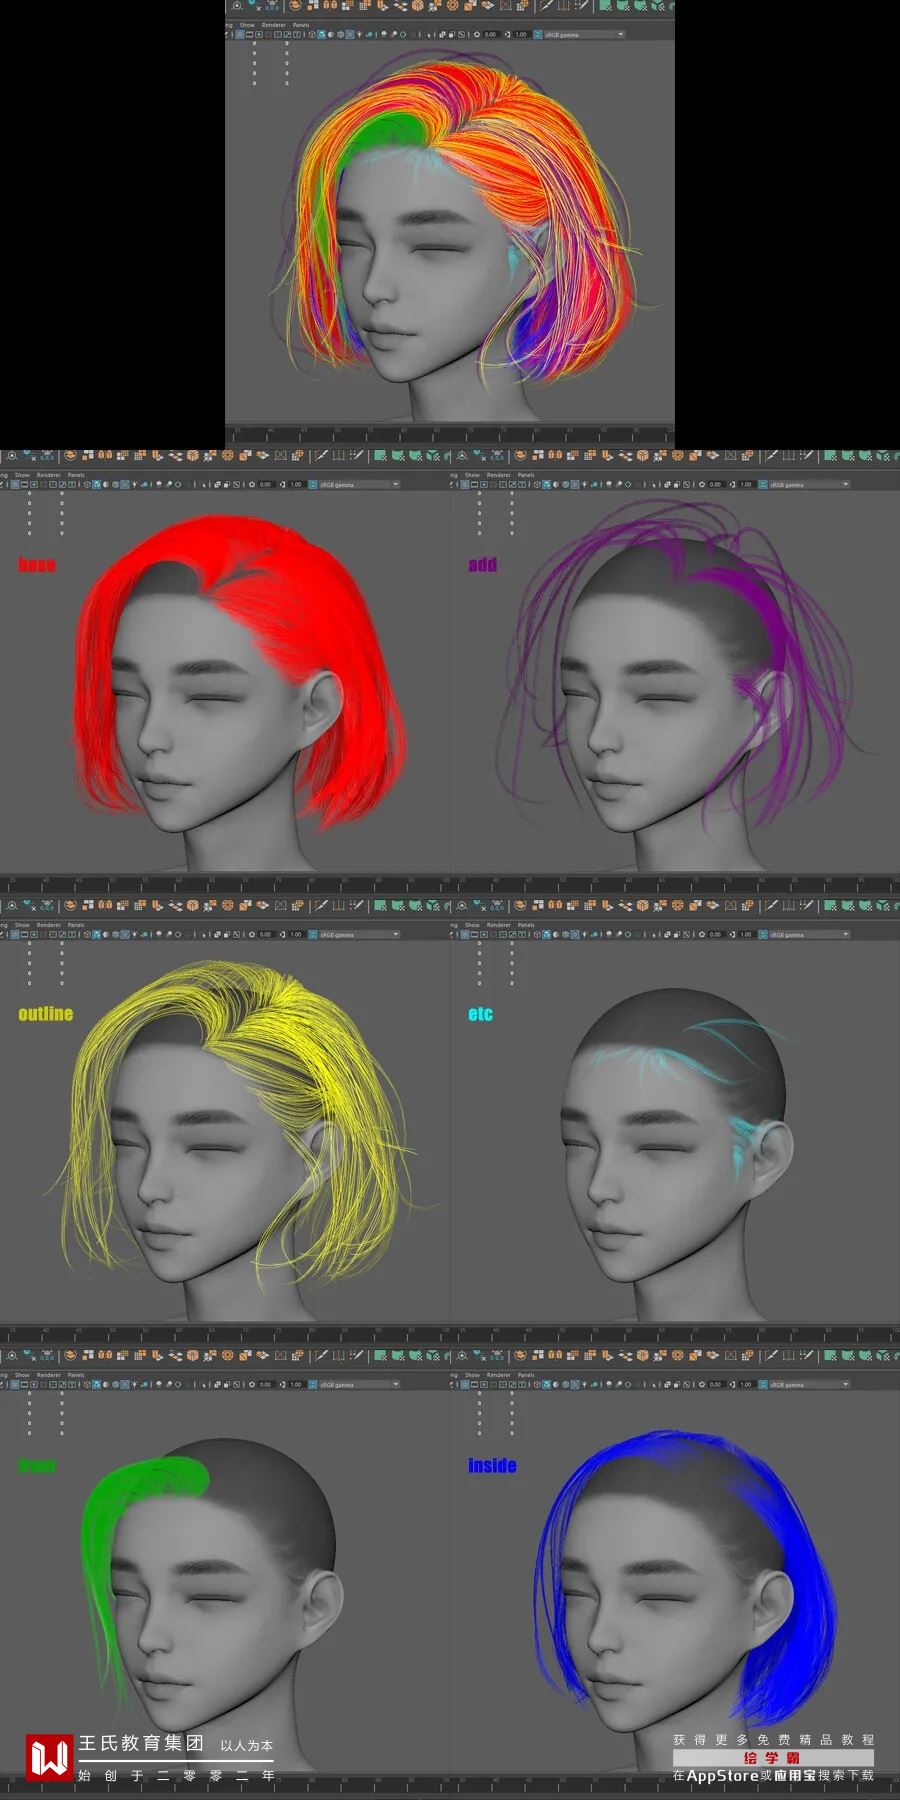
Task: Click gamma icon in outline viewport toolbar
Action: coord(283,934)
